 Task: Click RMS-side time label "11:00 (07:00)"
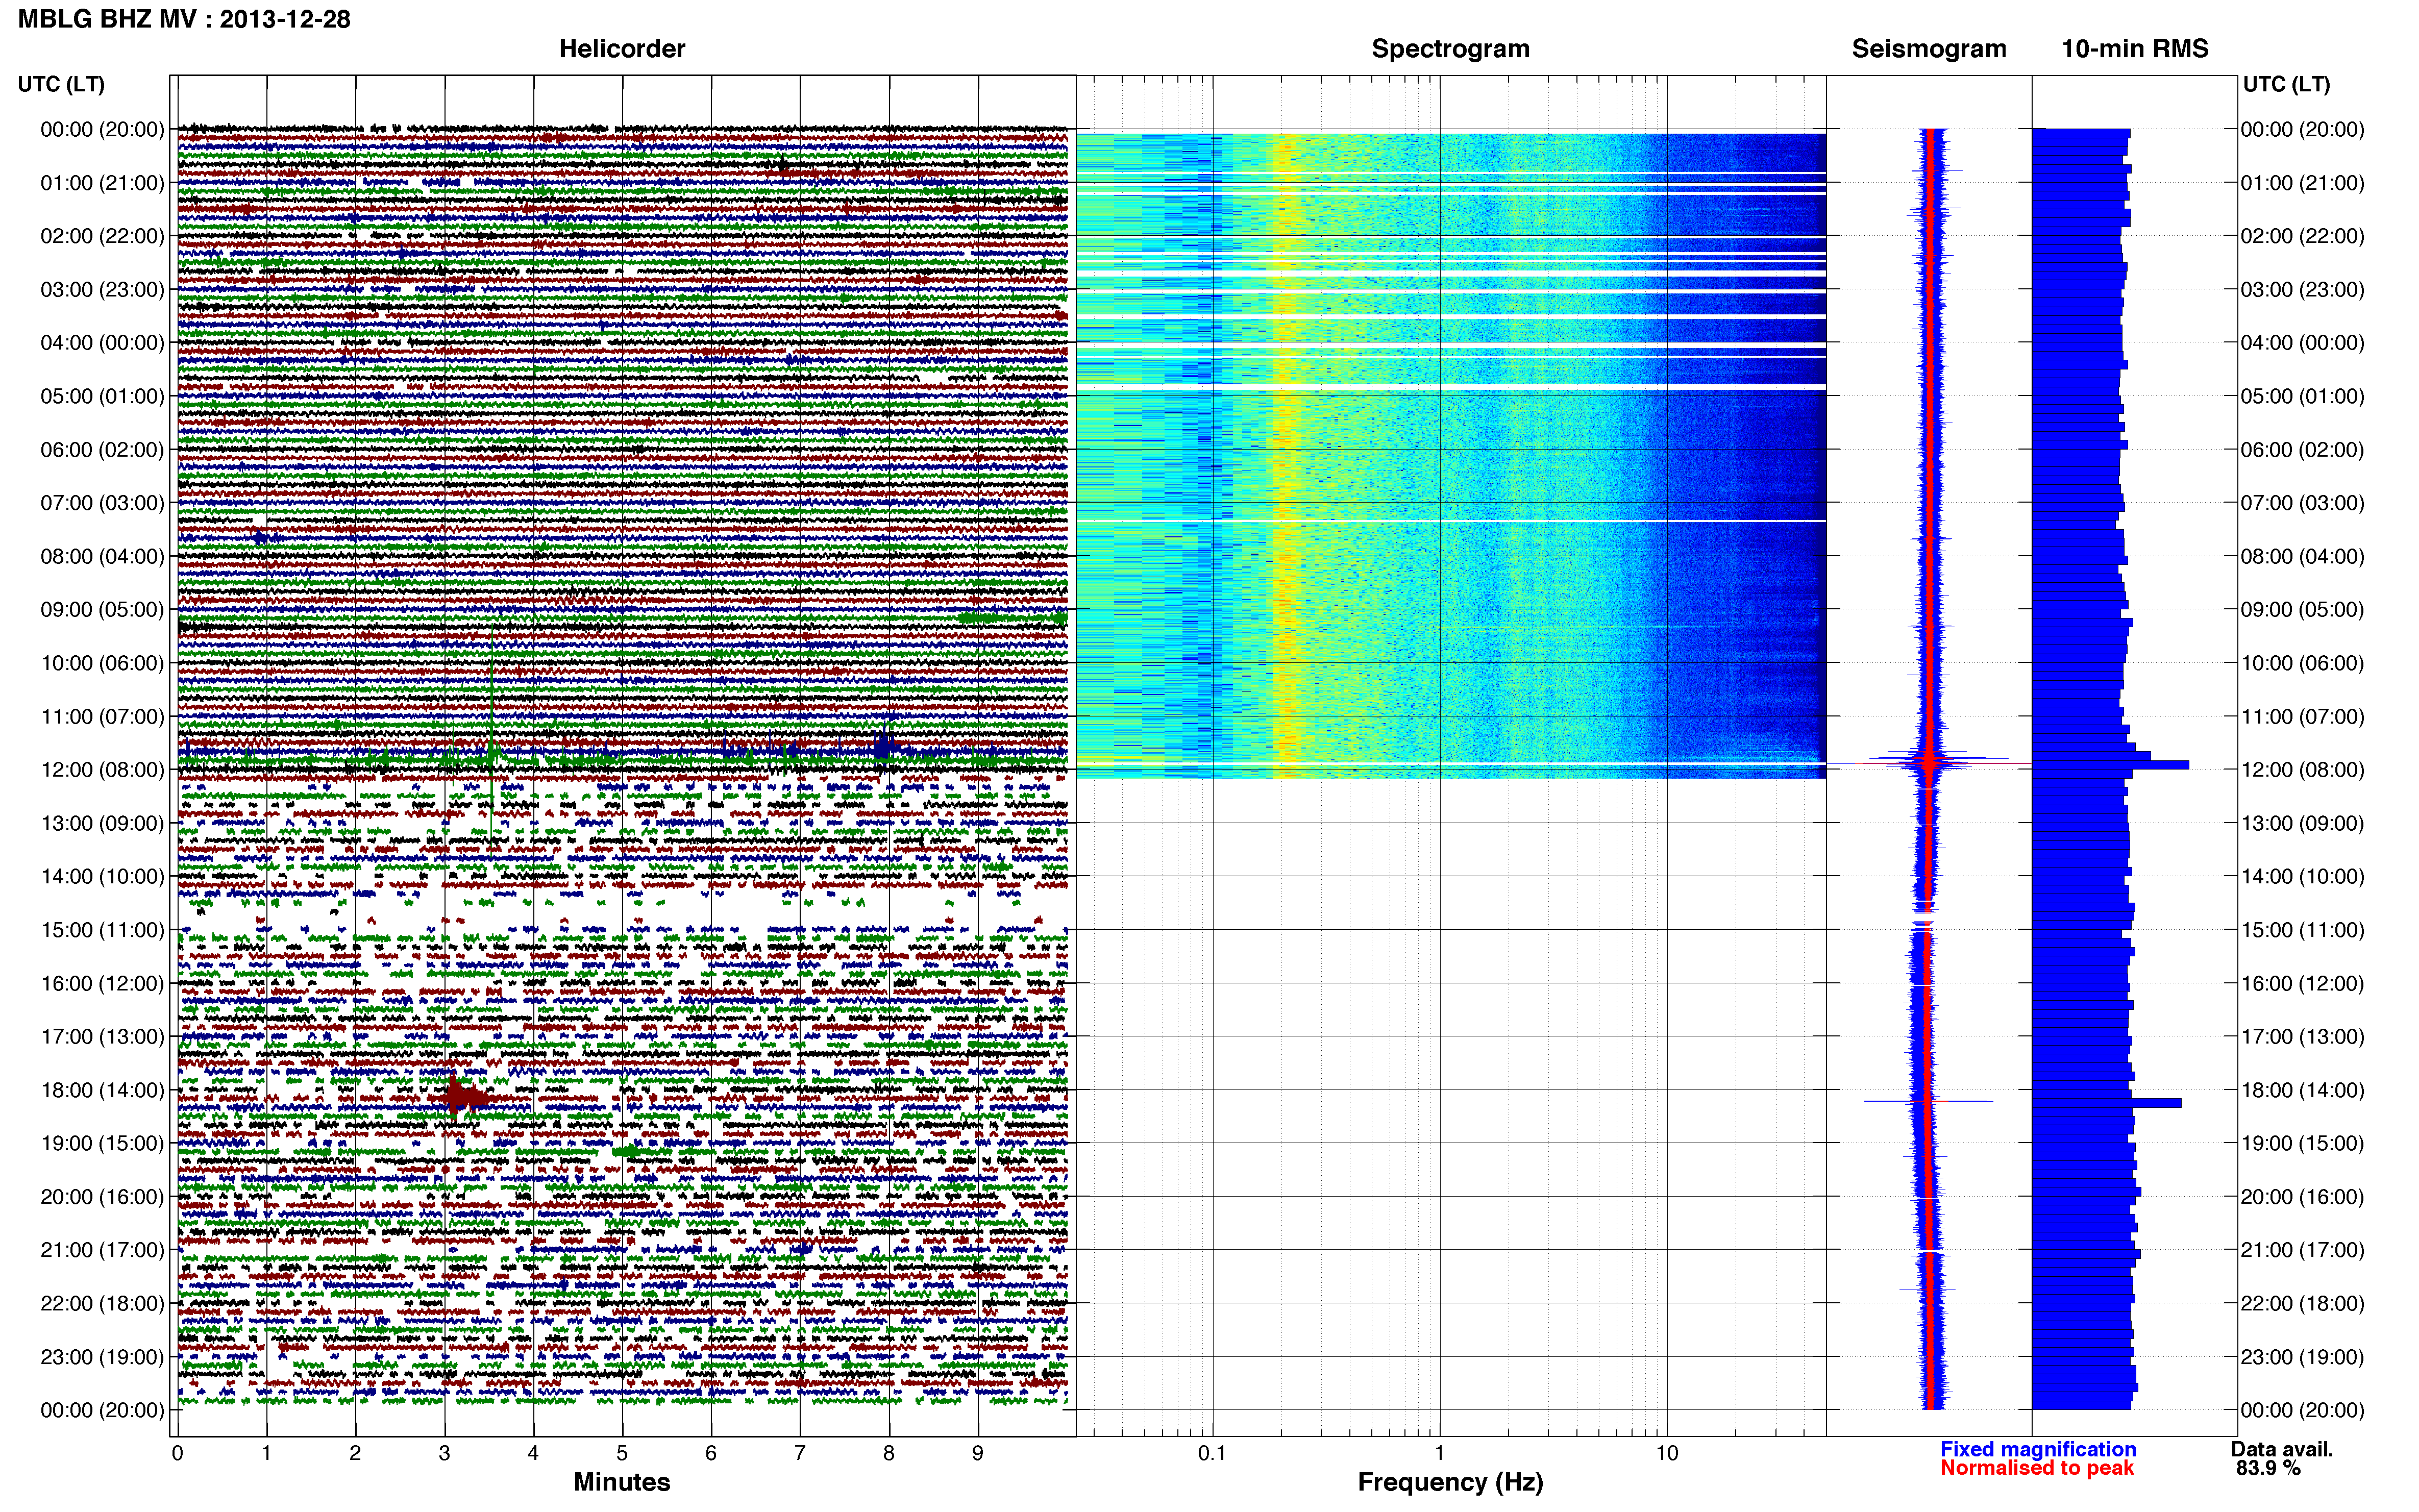pos(2302,717)
